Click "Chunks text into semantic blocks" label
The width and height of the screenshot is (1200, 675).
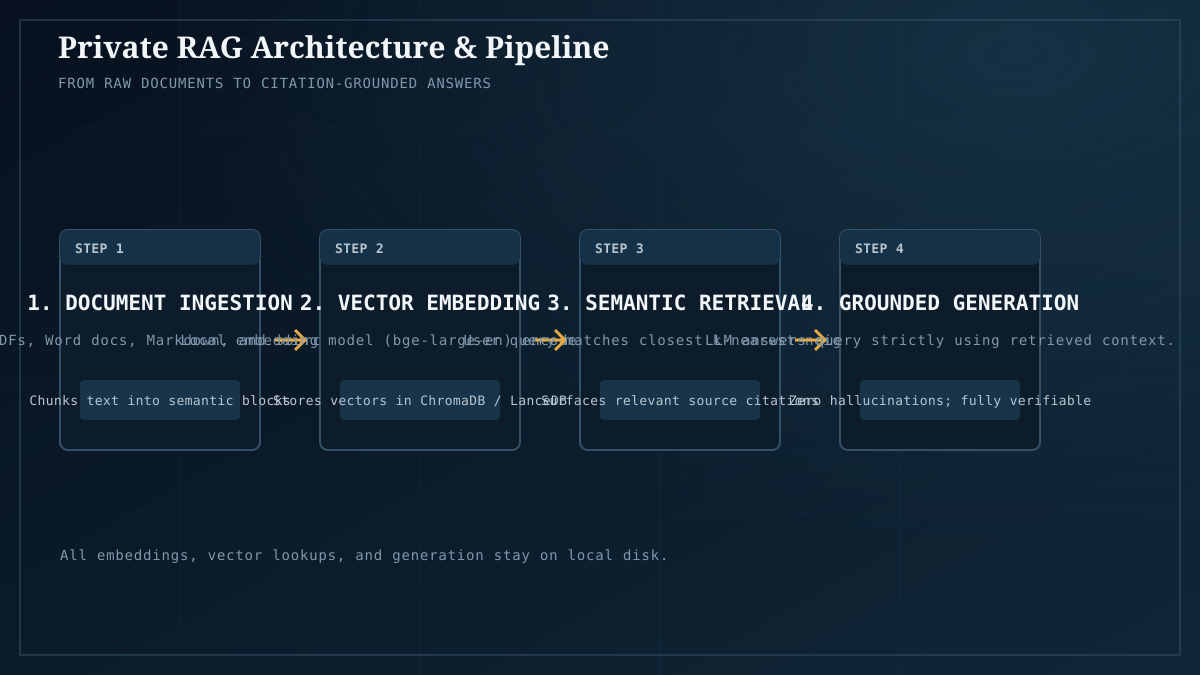coord(160,400)
